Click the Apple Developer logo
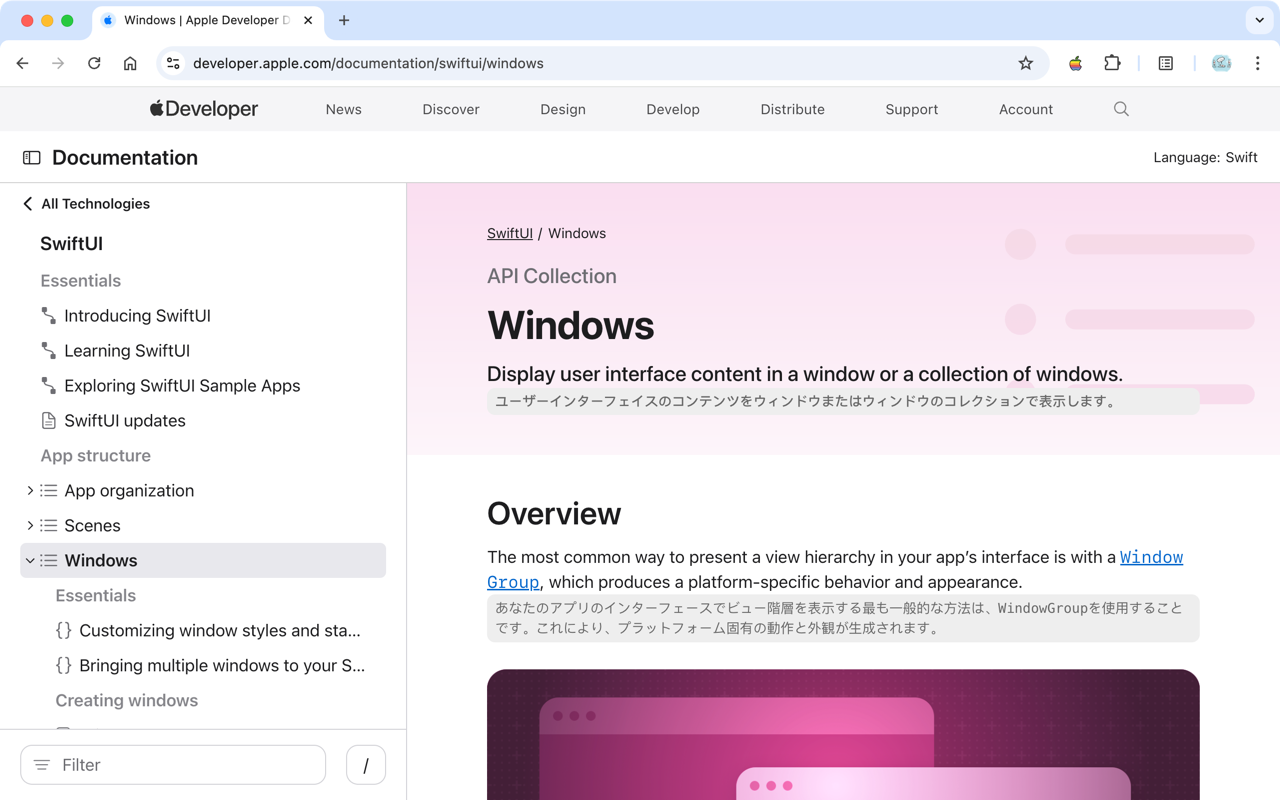Image resolution: width=1280 pixels, height=800 pixels. 204,109
